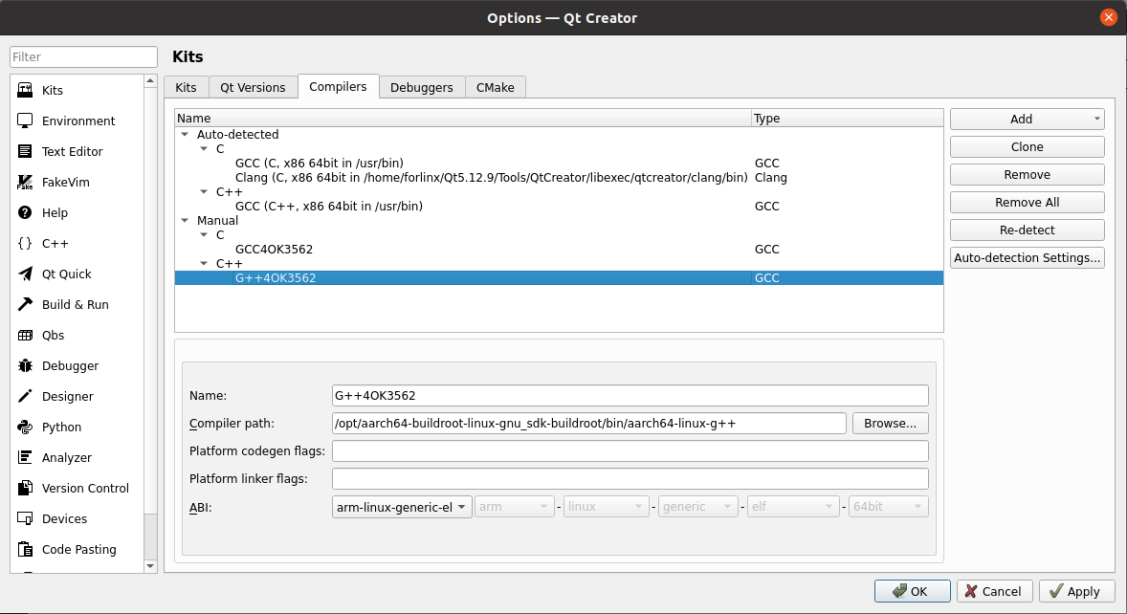Select the Python category icon

point(25,427)
